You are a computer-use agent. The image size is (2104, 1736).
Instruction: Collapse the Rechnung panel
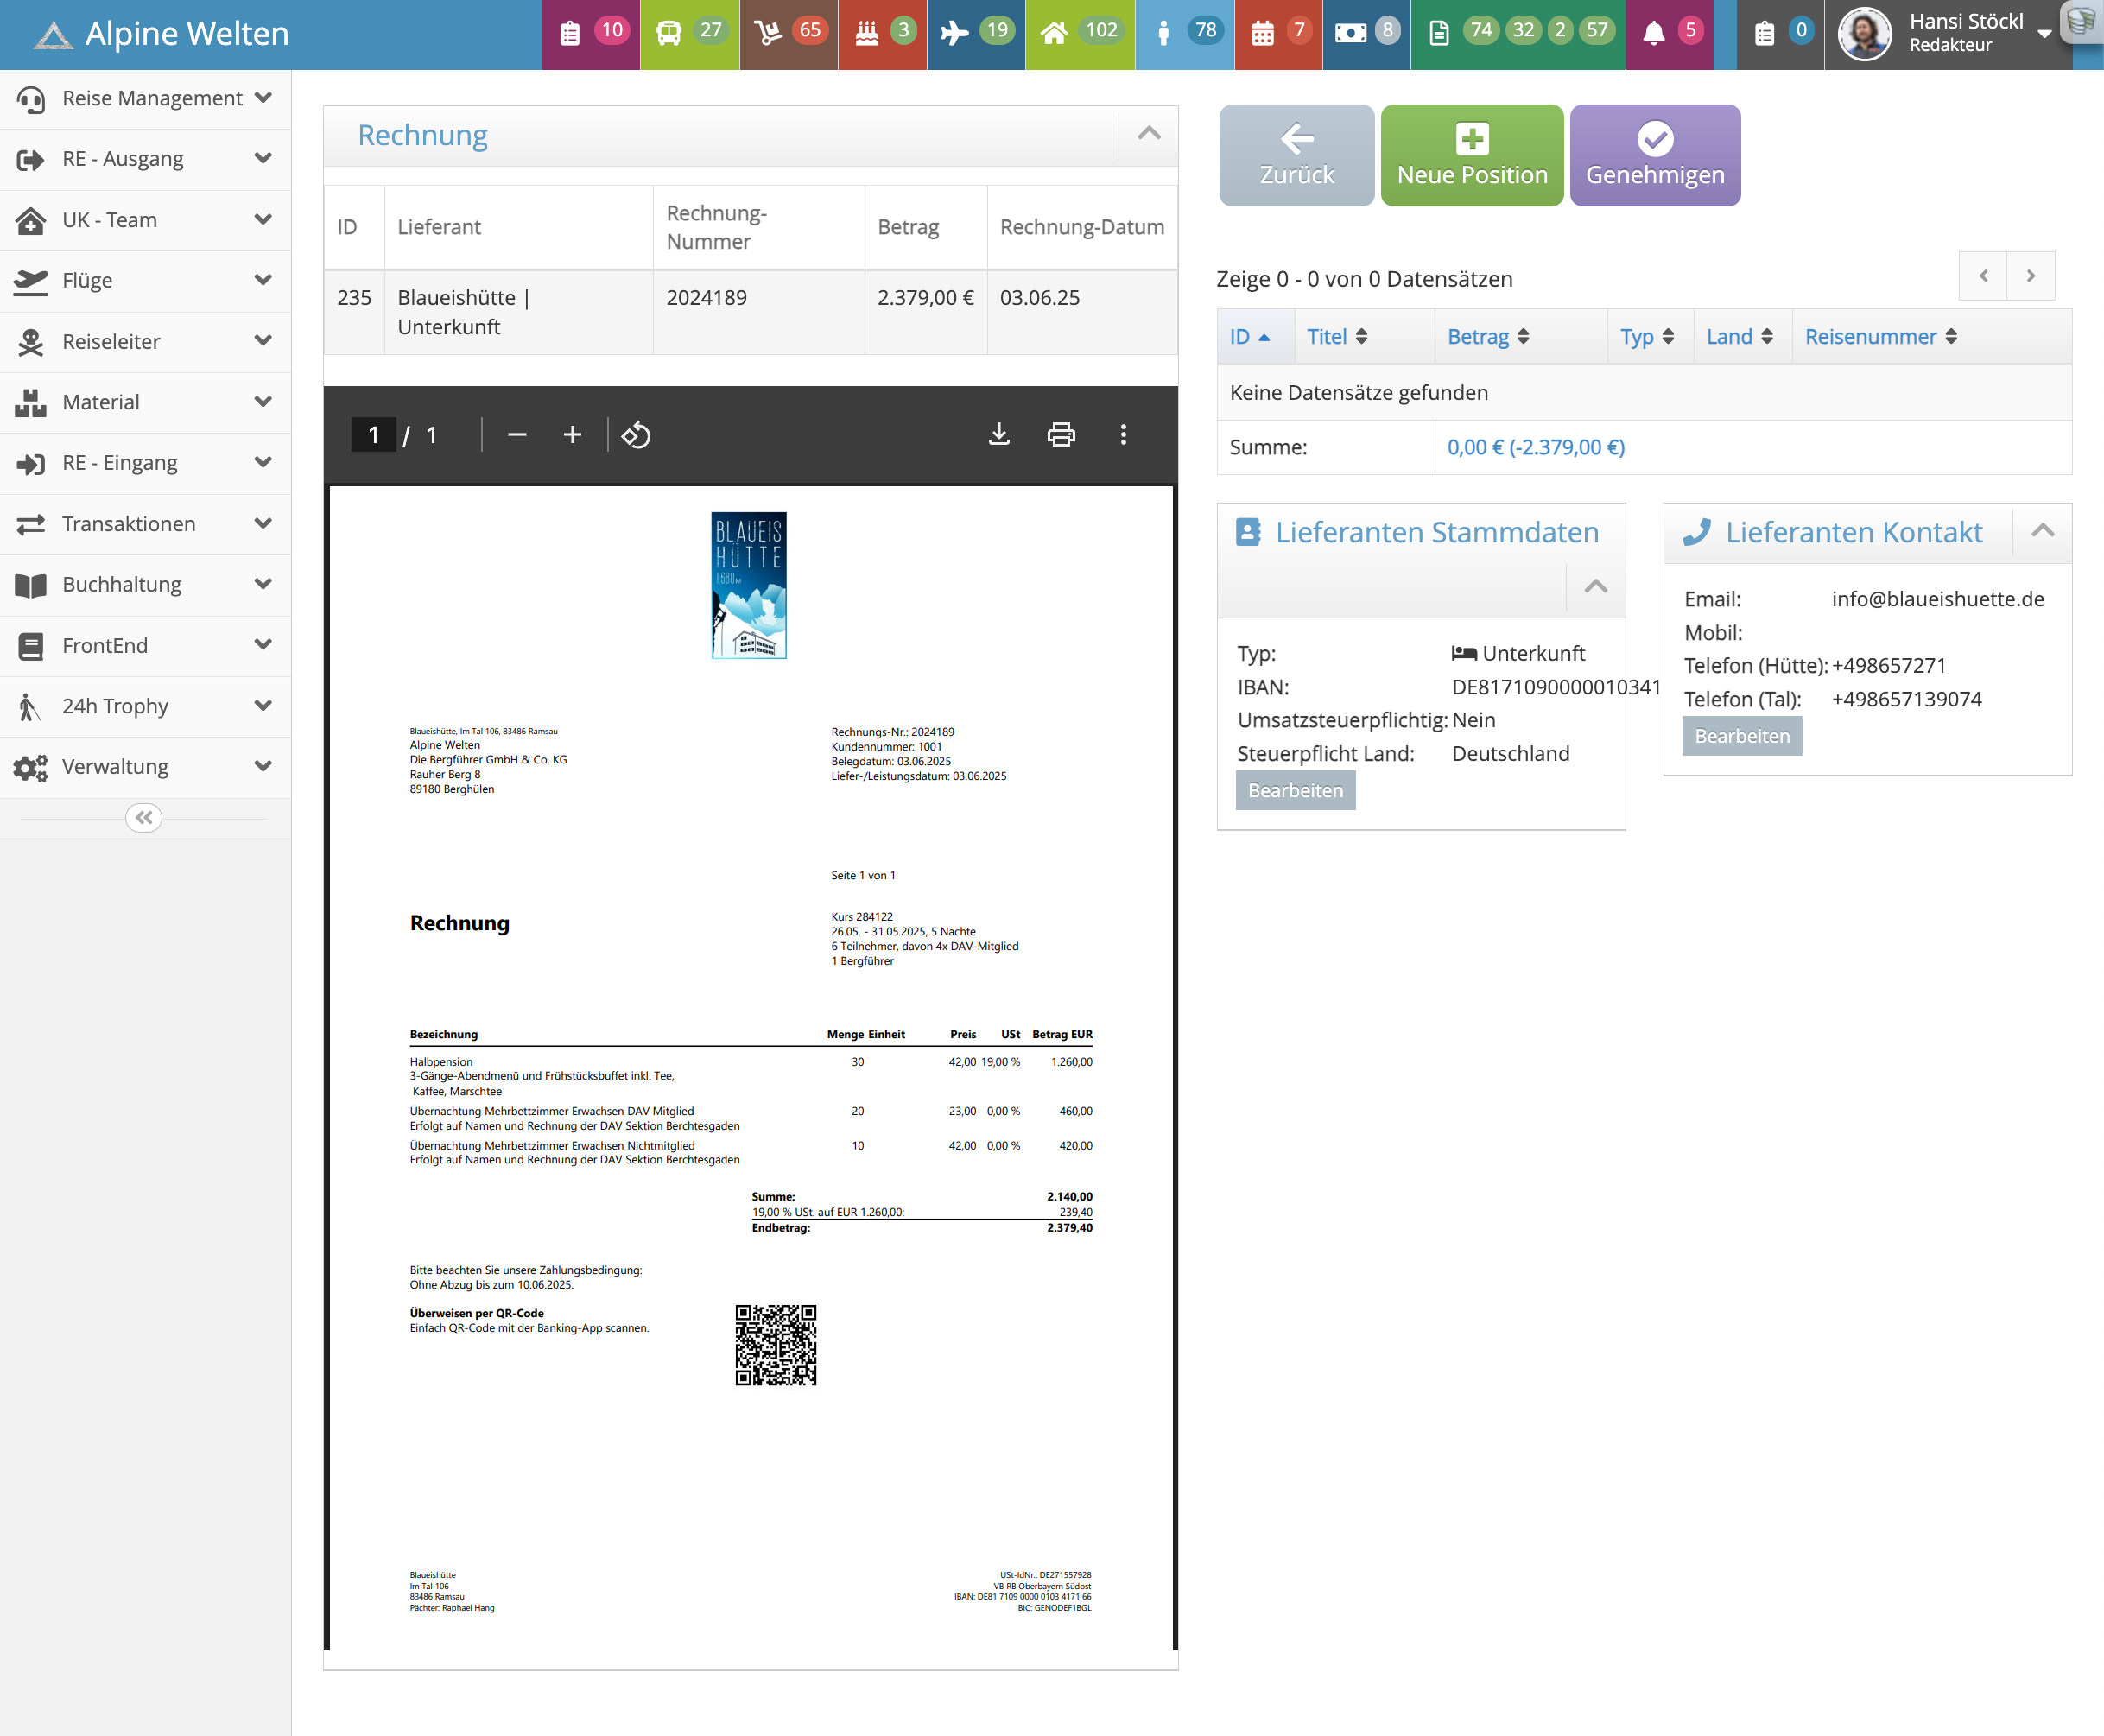pyautogui.click(x=1149, y=134)
